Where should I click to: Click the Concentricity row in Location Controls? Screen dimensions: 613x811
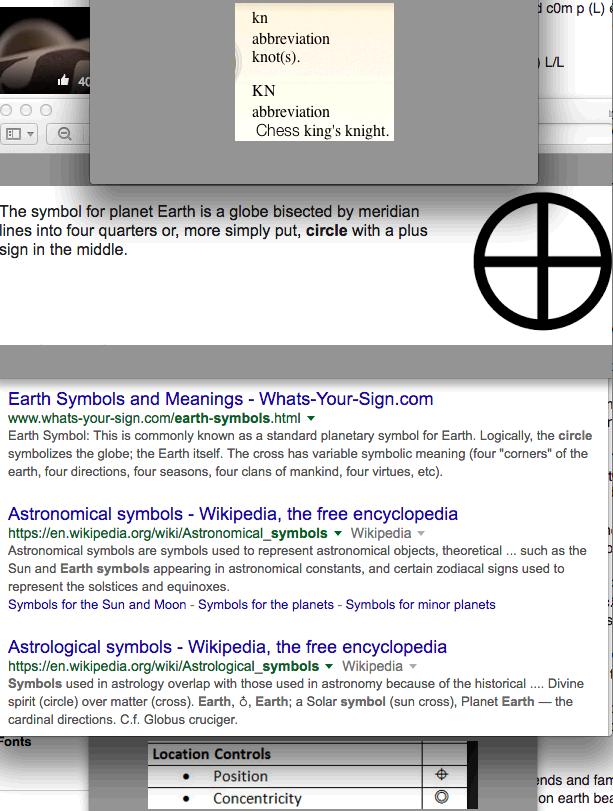307,799
